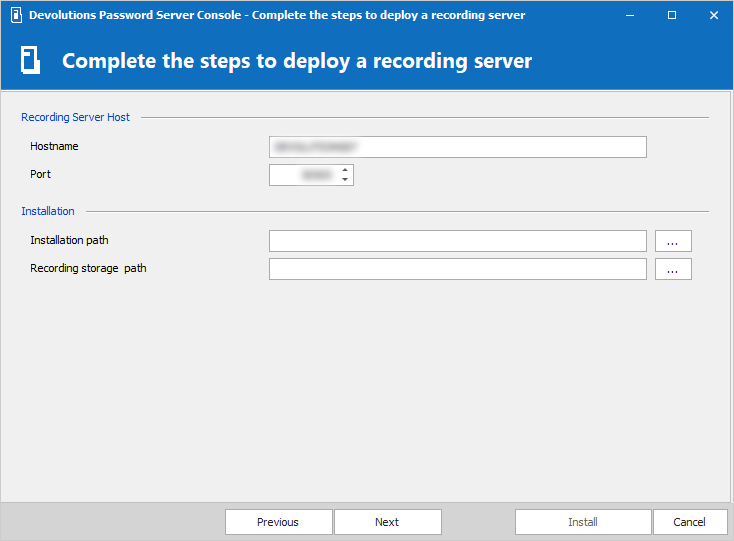
Task: Proceed with the Next button
Action: pos(387,522)
